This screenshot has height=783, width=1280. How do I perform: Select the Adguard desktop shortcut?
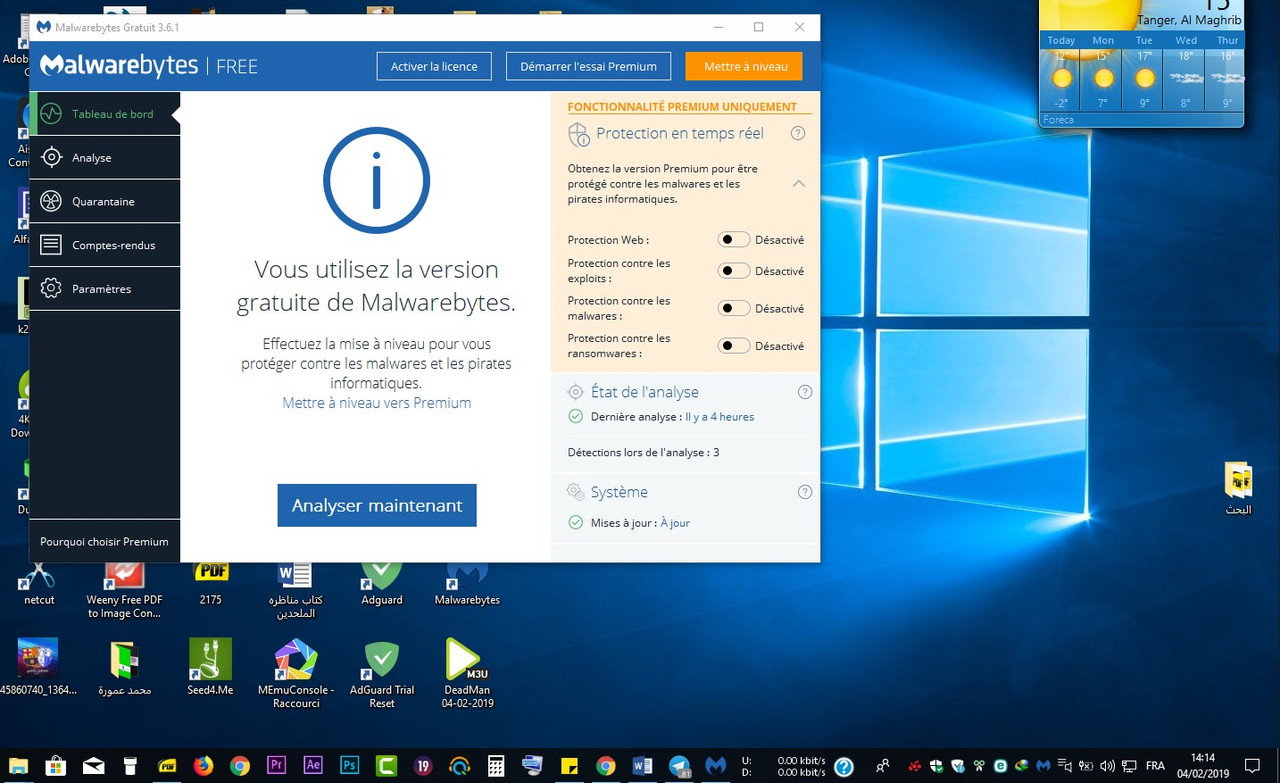pos(382,585)
